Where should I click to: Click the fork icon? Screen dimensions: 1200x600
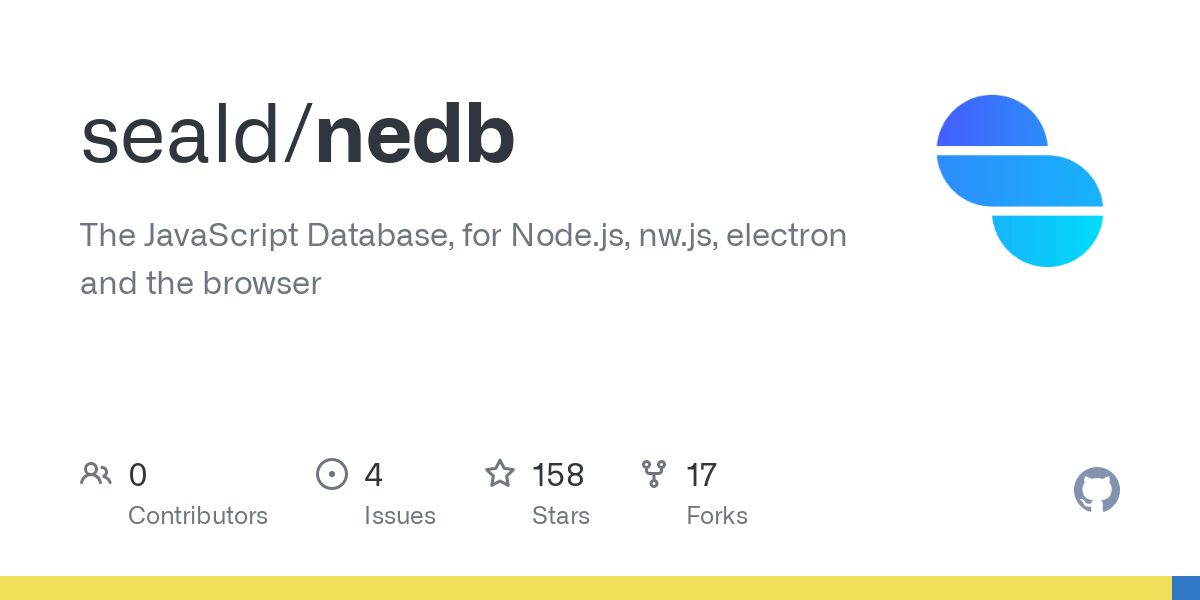[654, 474]
